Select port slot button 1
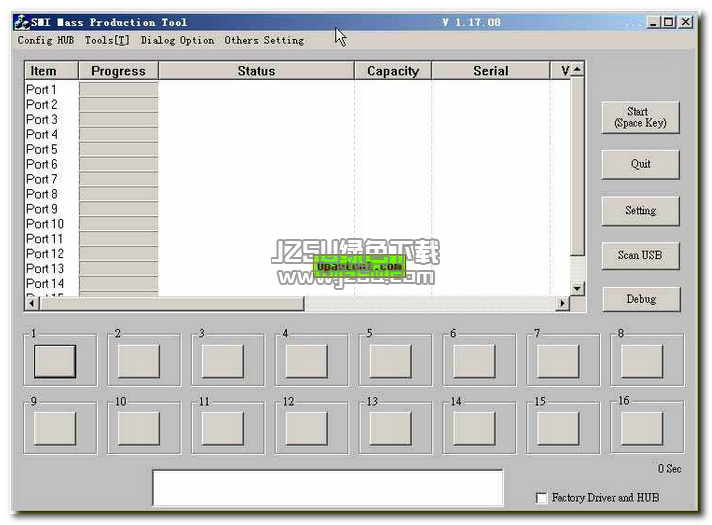This screenshot has width=712, height=525. (55, 361)
